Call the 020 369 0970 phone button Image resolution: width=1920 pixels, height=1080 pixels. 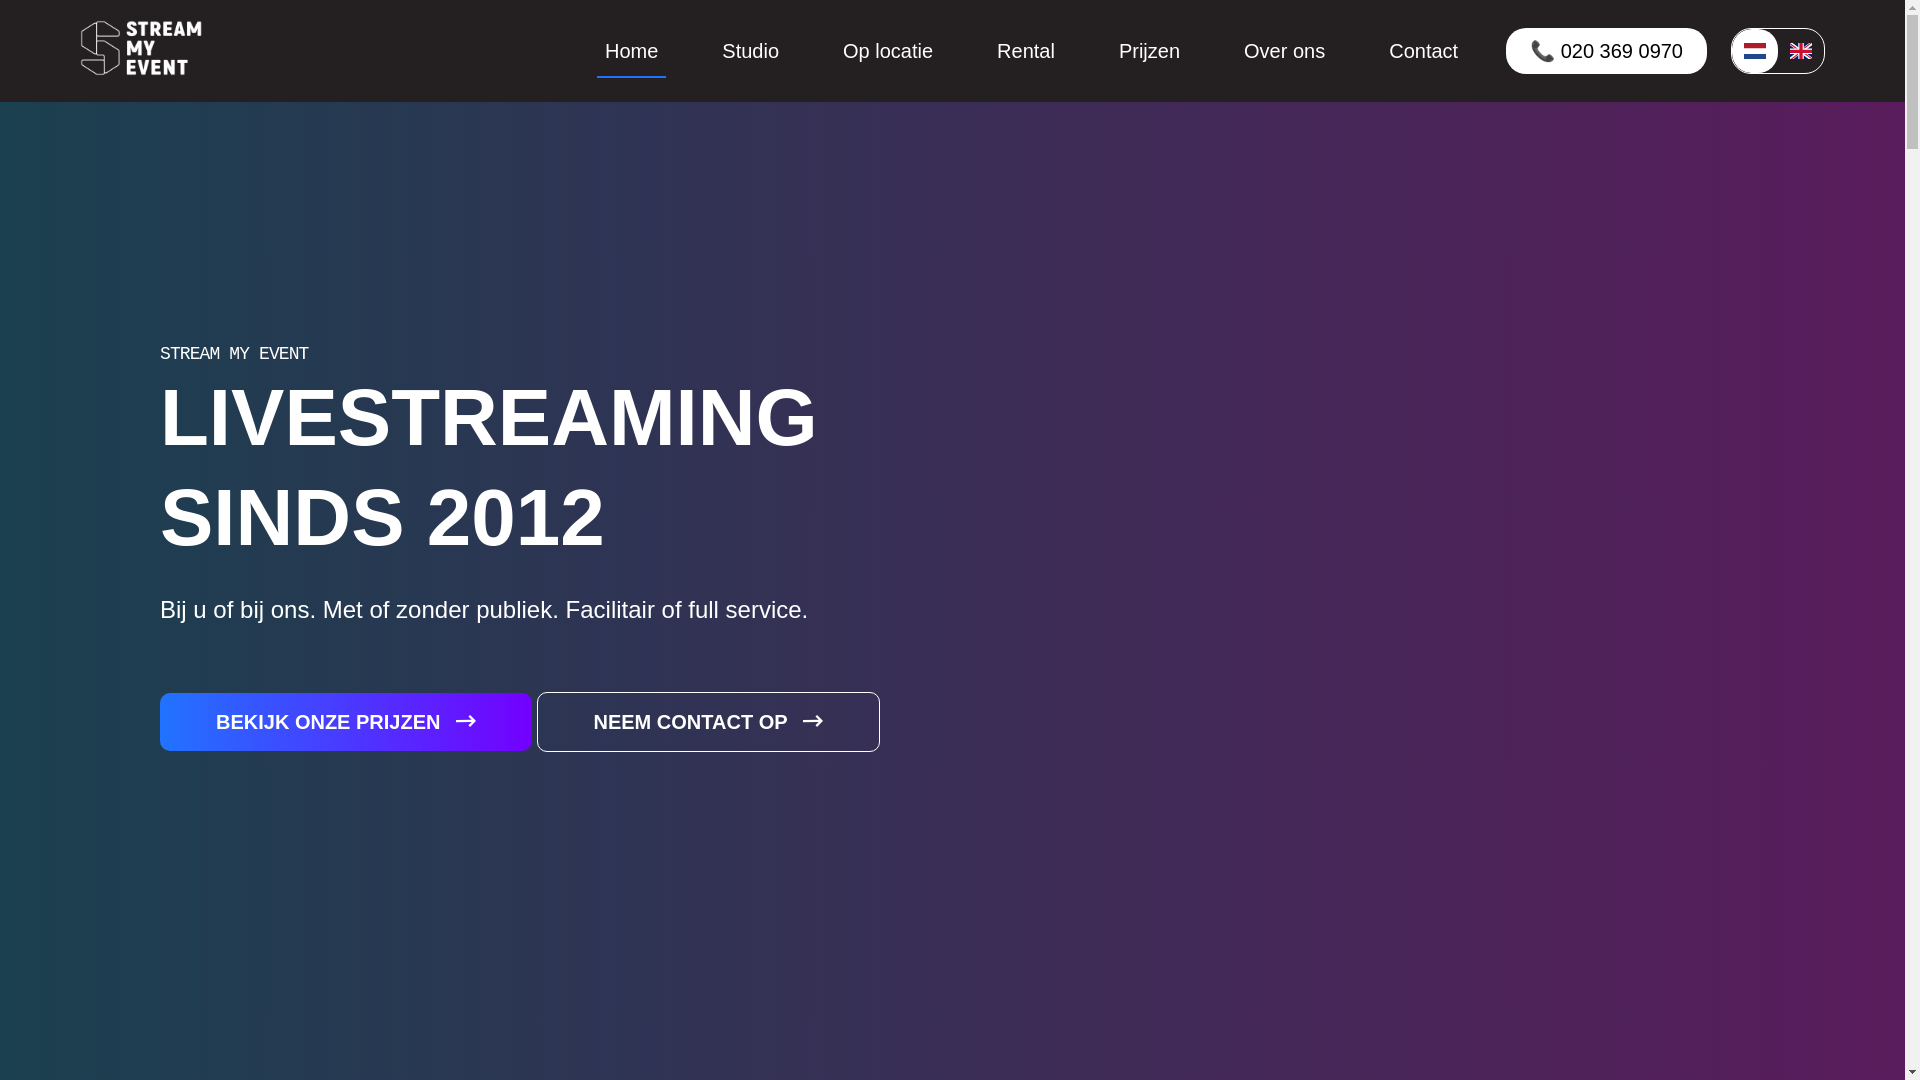click(x=1606, y=51)
